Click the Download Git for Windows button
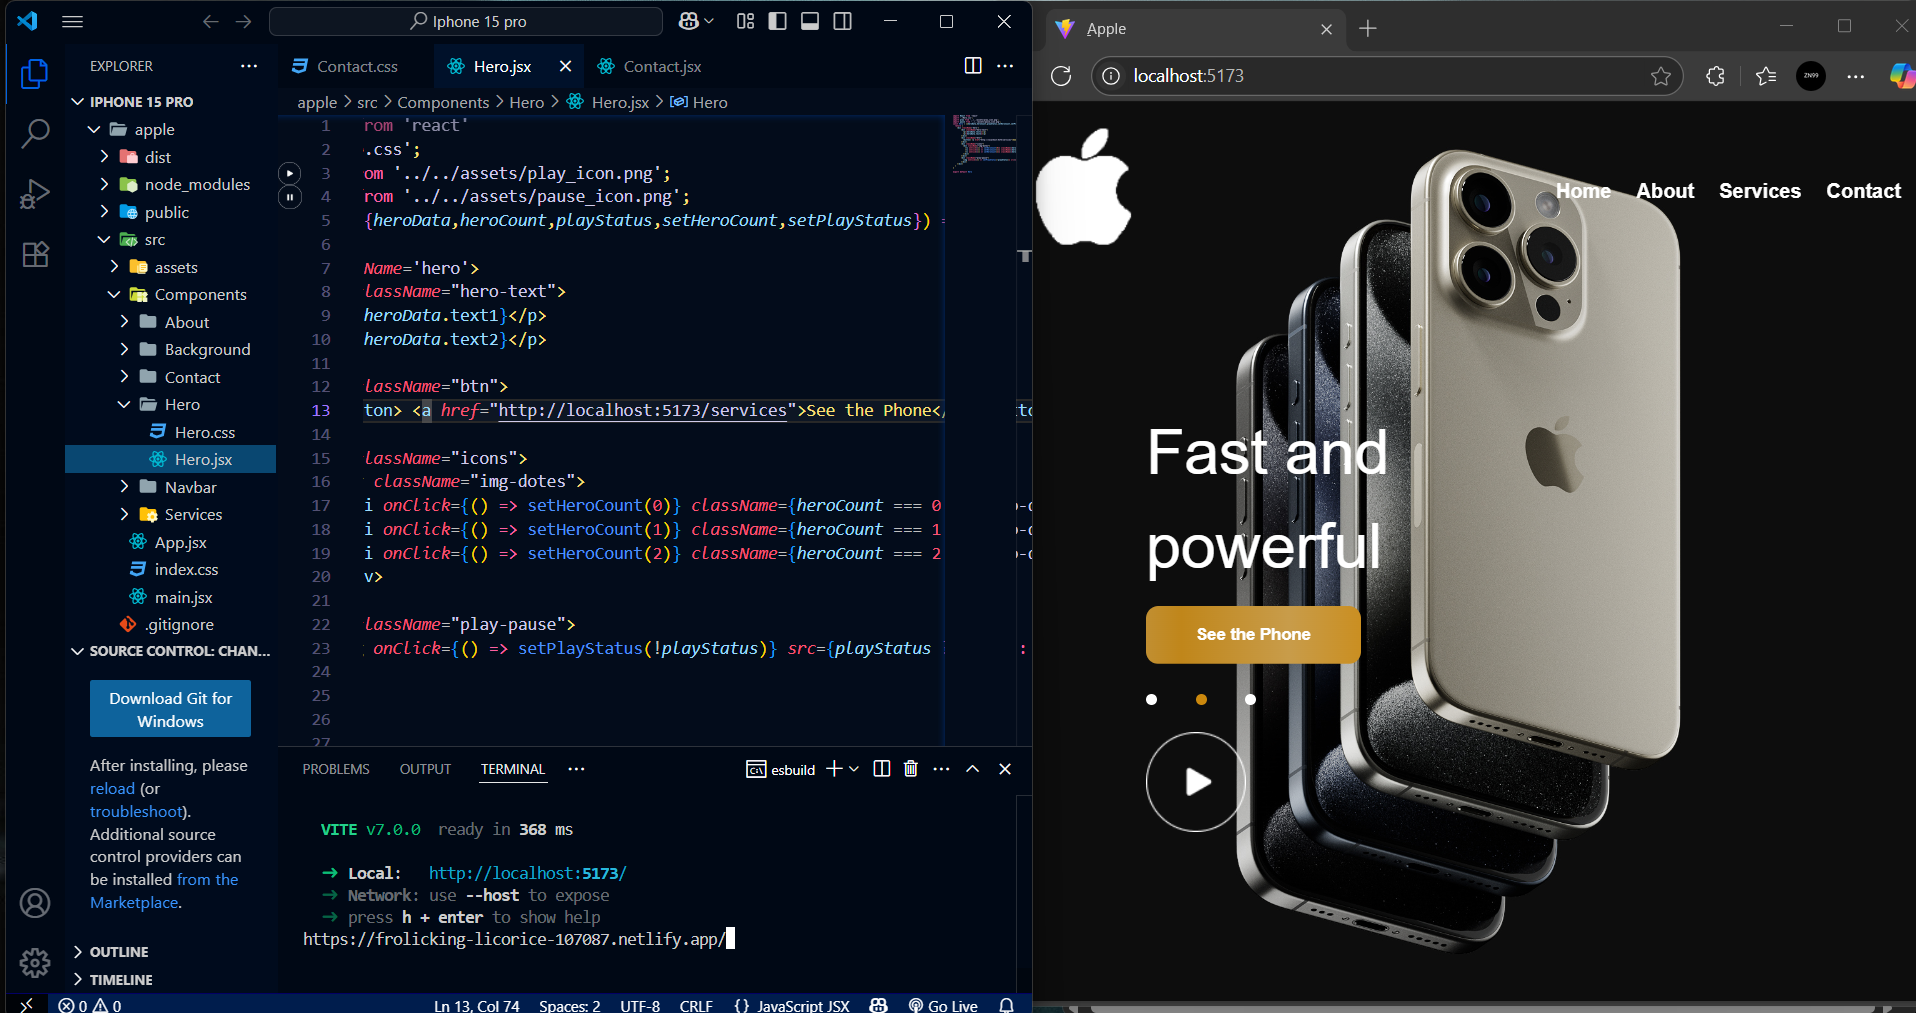Screen dimensions: 1916x1013 [x=170, y=709]
